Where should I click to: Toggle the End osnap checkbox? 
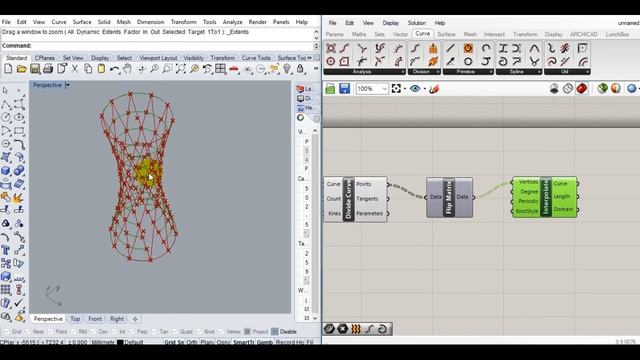pos(6,332)
